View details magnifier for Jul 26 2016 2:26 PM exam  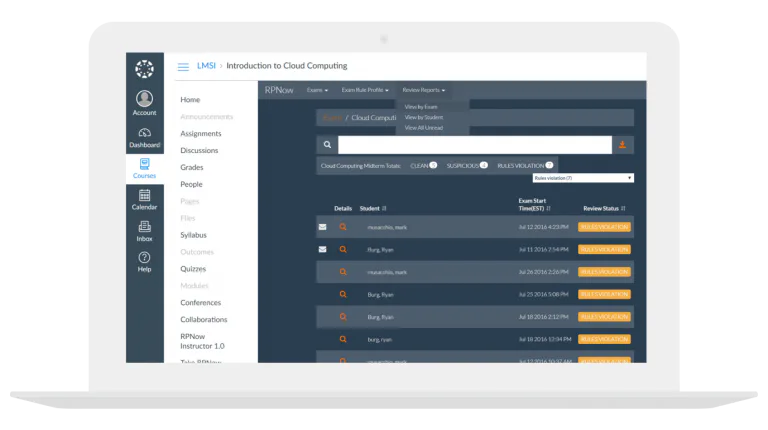[343, 272]
